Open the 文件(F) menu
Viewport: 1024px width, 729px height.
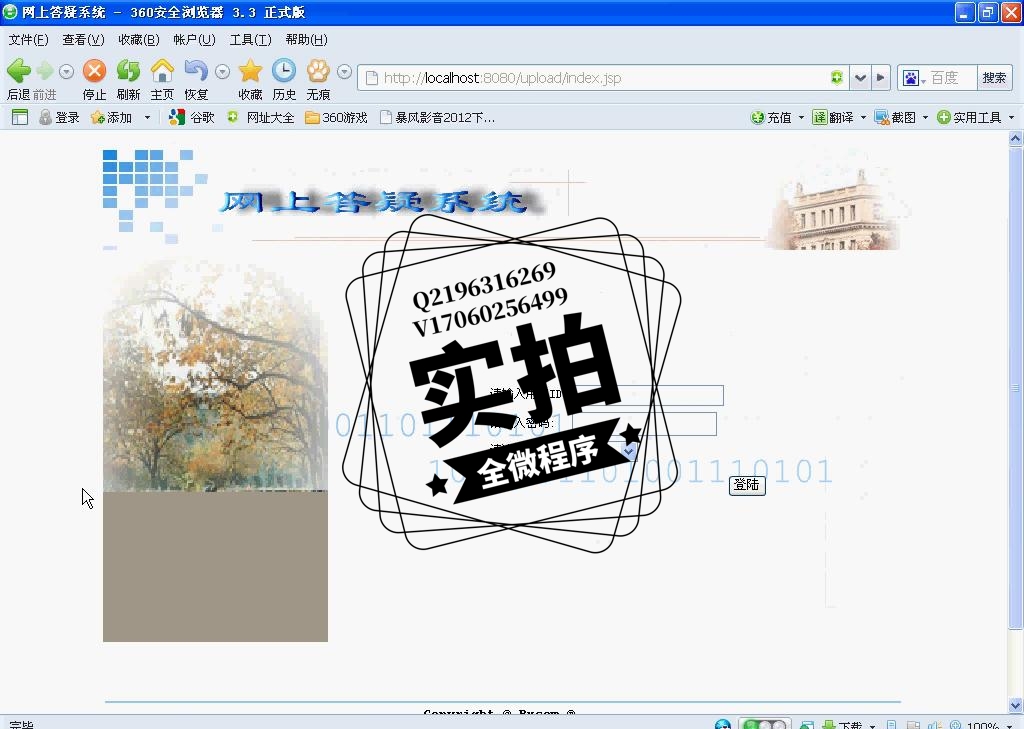point(28,40)
